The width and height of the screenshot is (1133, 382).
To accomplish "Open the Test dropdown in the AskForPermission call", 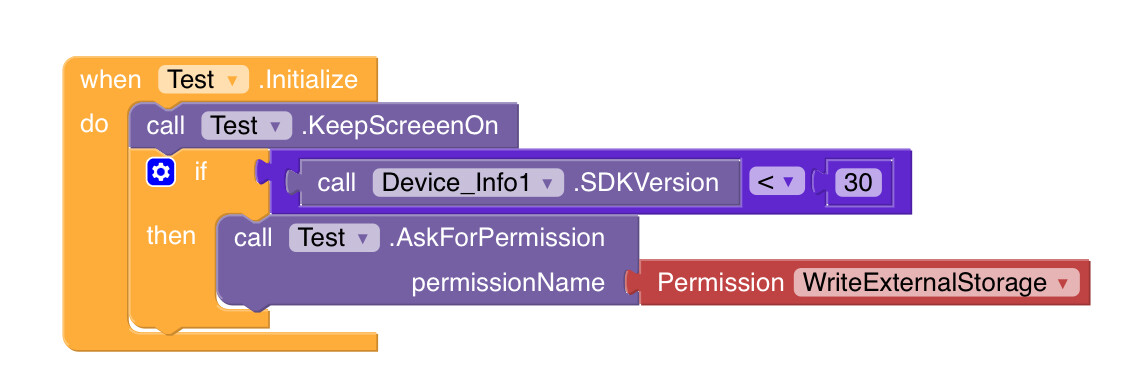I will (334, 238).
